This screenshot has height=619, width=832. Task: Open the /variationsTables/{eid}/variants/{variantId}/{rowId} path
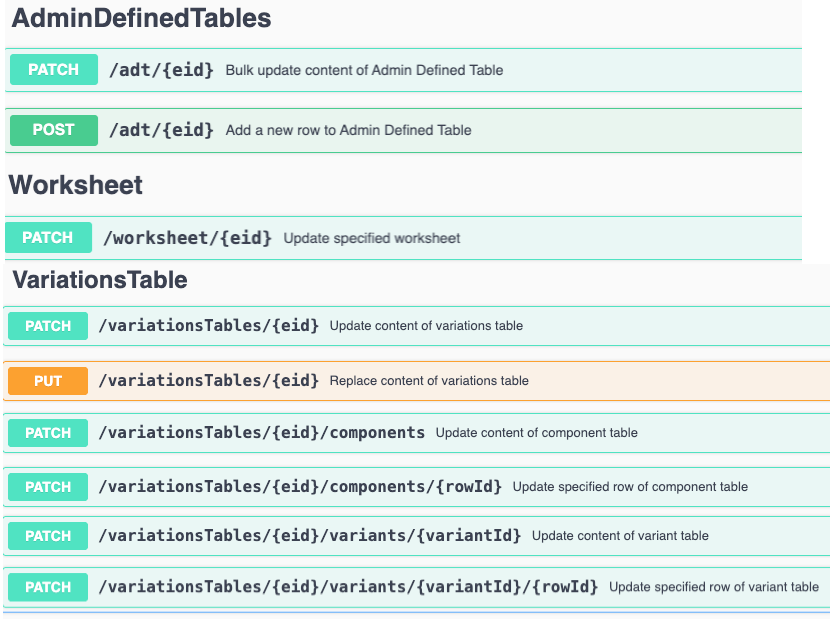(348, 587)
